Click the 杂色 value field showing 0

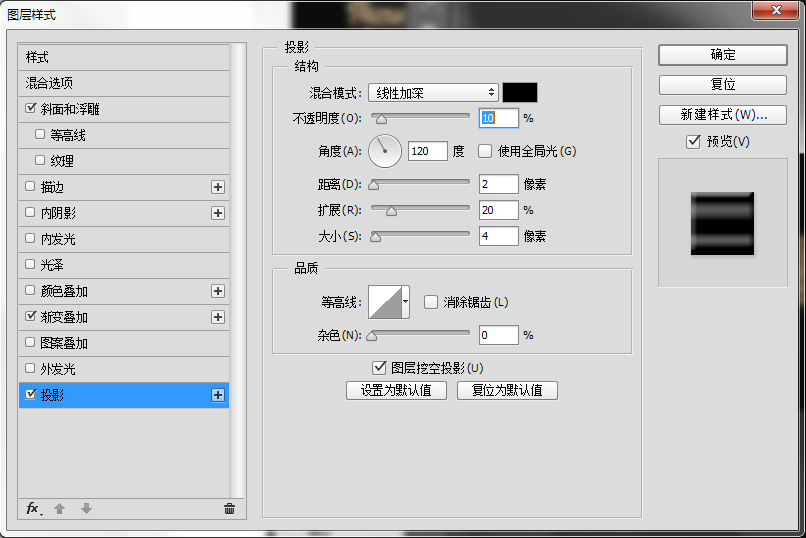coord(499,335)
